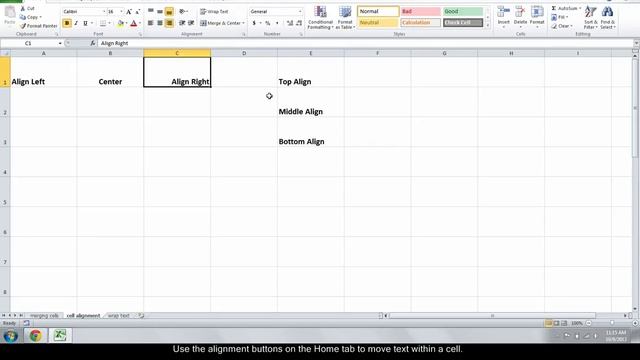Viewport: 640px width, 360px height.
Task: Click the Increase Indent icon
Action: 191,23
